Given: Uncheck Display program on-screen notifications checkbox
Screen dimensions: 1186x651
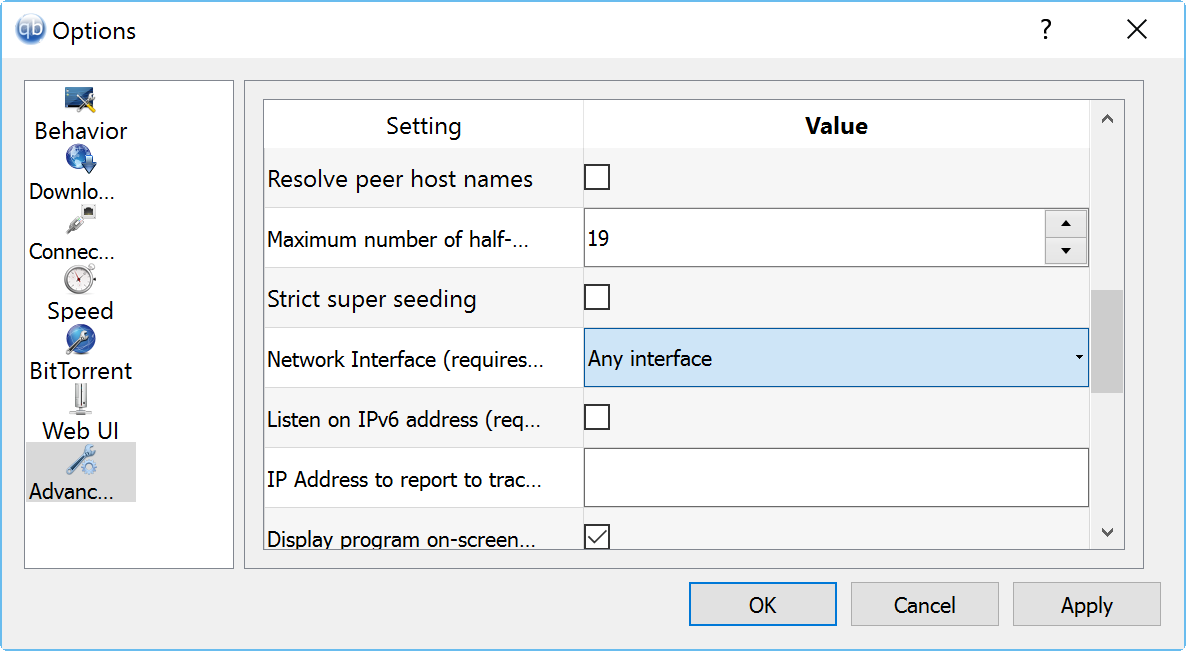Looking at the screenshot, I should 597,537.
